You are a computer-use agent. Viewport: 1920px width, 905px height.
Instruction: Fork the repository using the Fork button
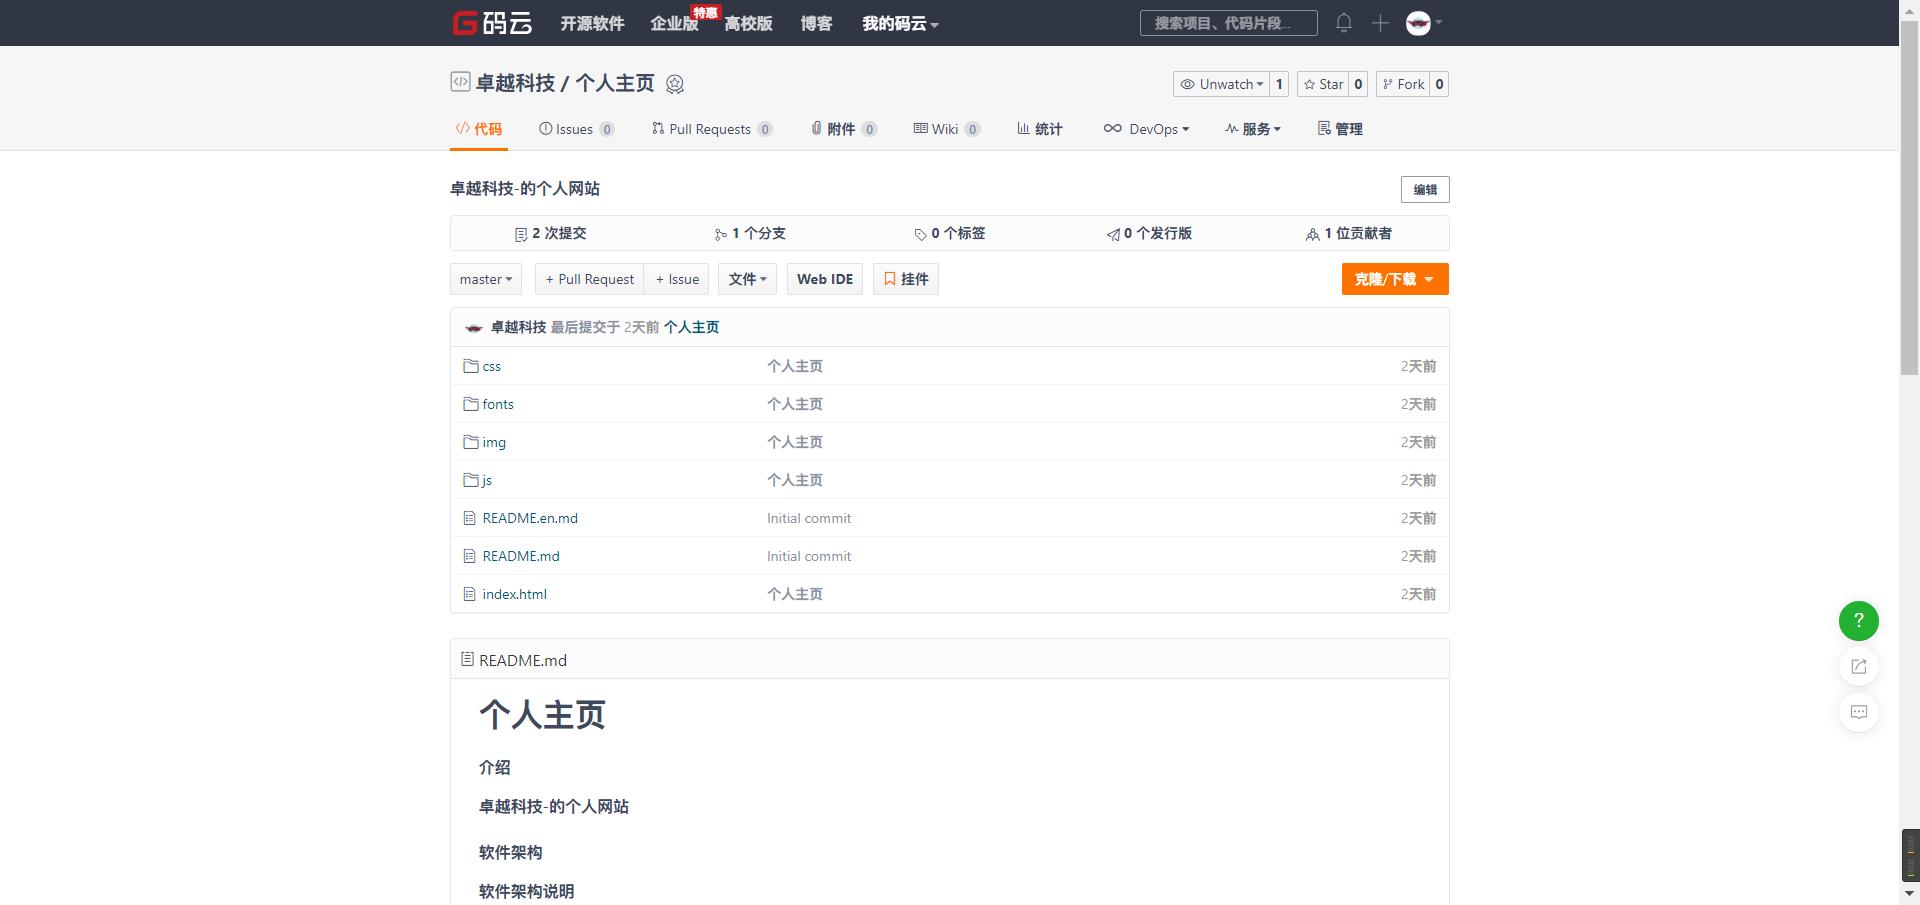(x=1406, y=84)
